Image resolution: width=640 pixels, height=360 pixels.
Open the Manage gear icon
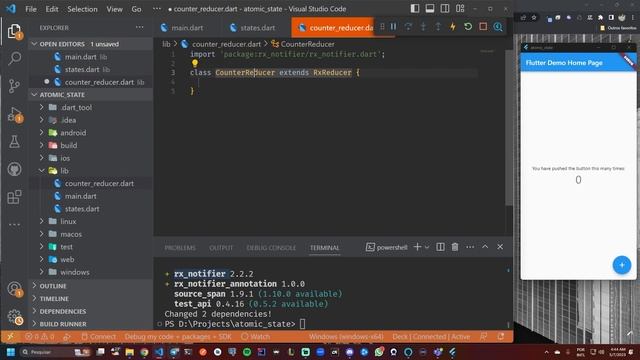[14, 316]
